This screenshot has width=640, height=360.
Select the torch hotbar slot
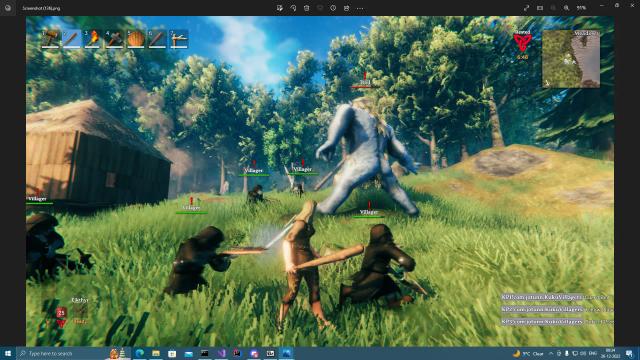click(x=93, y=39)
